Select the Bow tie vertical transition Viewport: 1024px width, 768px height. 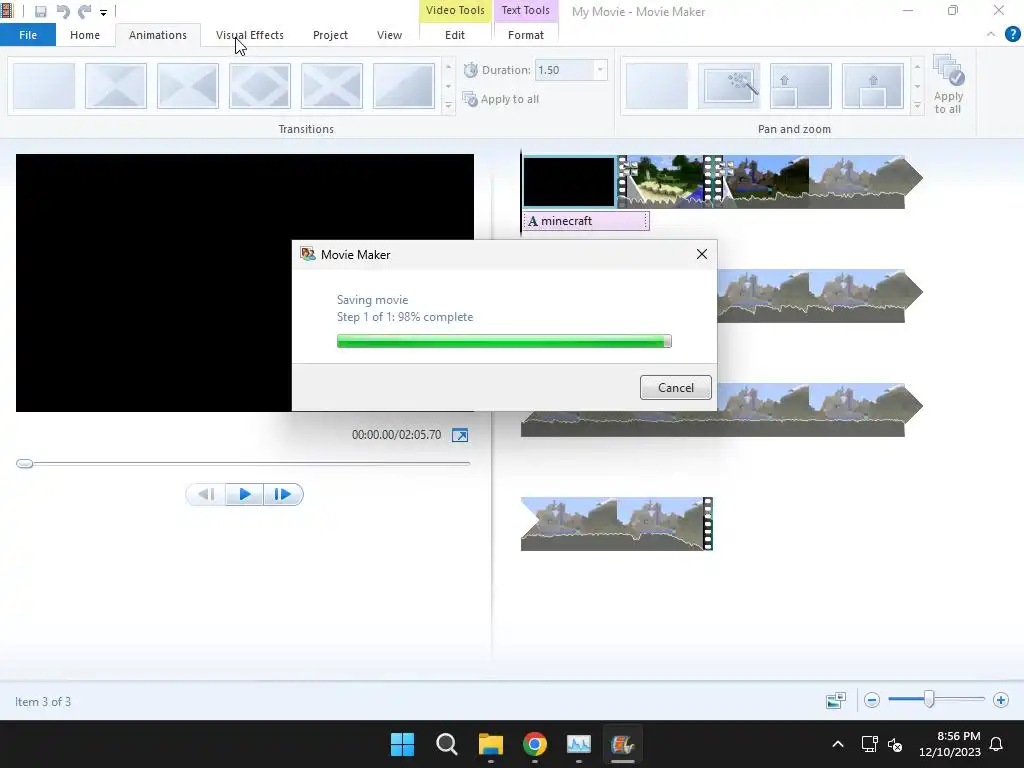(187, 86)
